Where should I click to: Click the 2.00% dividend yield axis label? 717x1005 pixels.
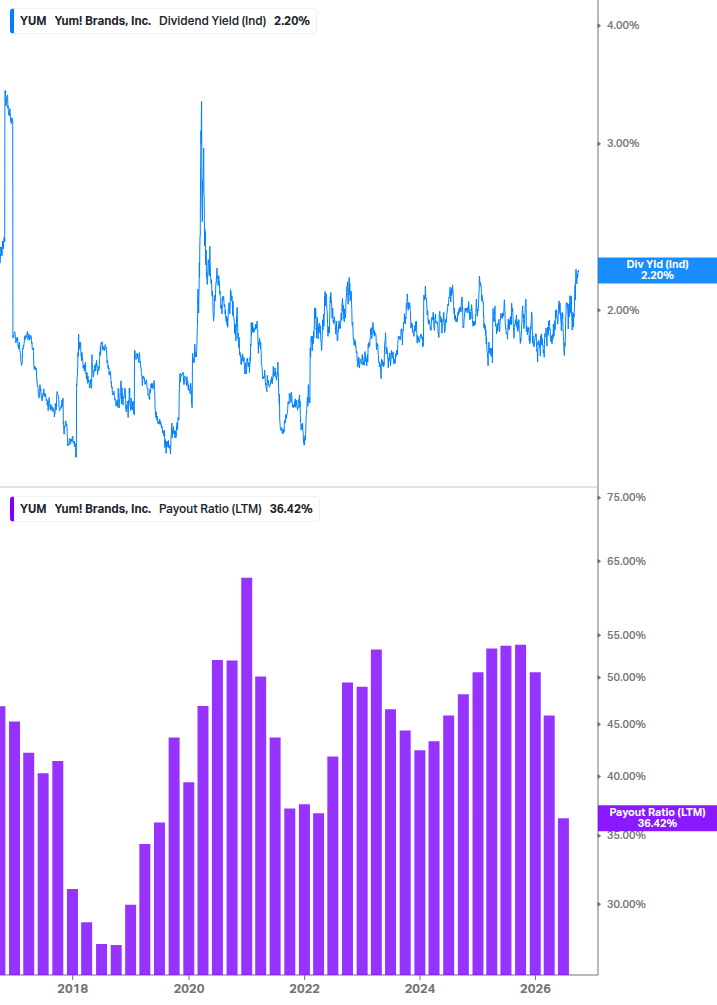623,310
